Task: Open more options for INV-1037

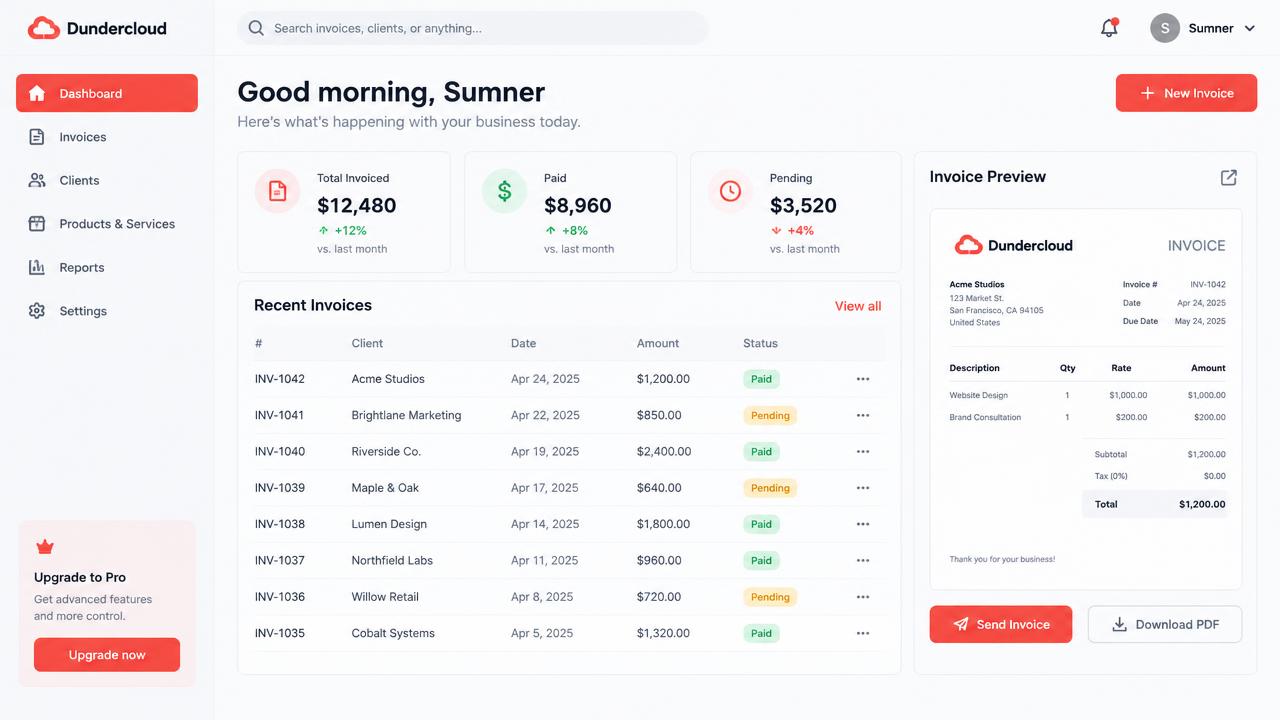Action: tap(863, 561)
